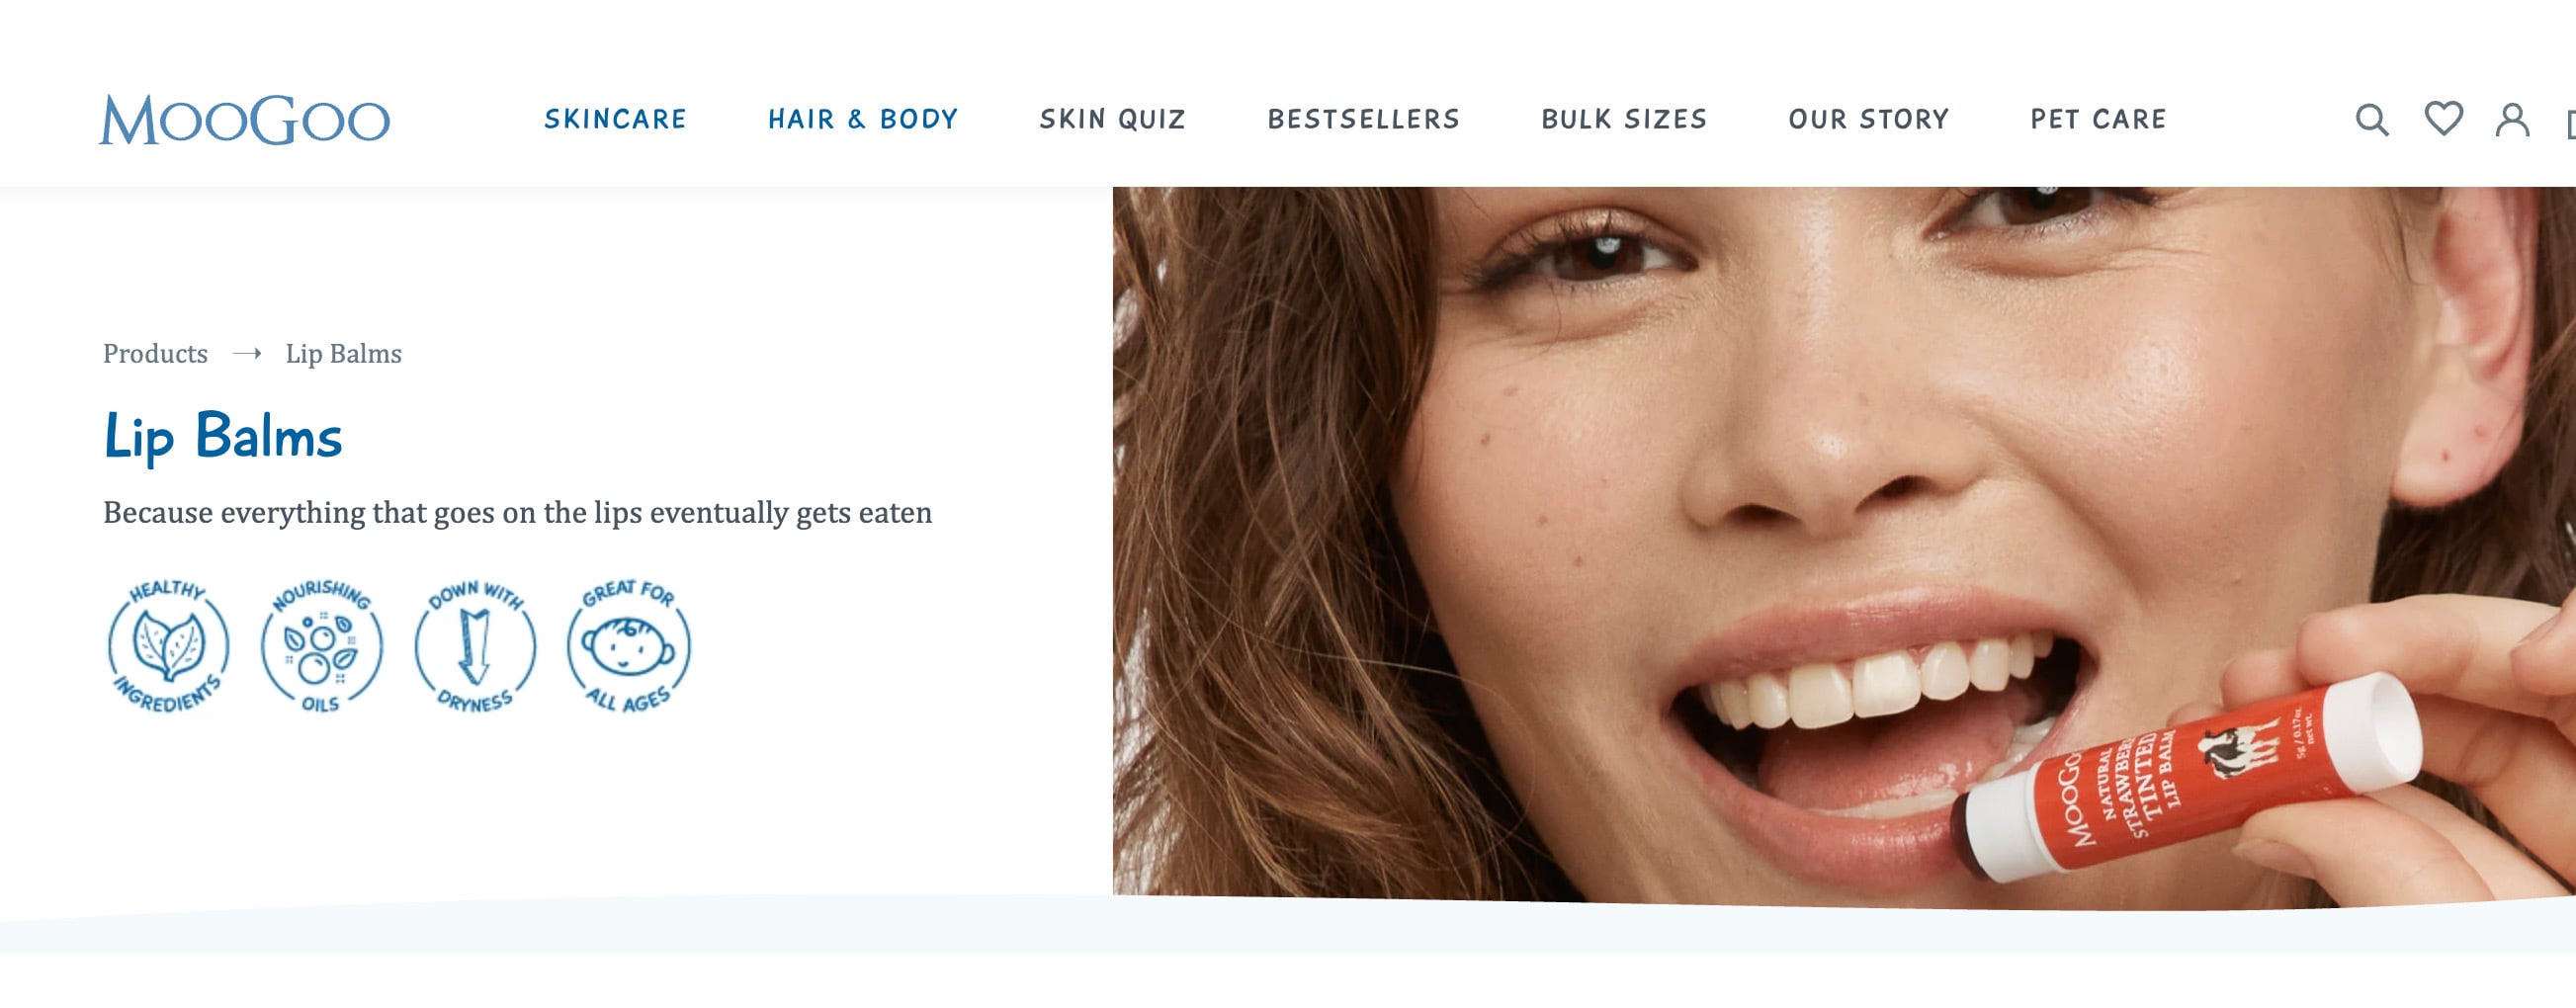The width and height of the screenshot is (2576, 1008).
Task: Open the Our Story page
Action: click(1868, 120)
